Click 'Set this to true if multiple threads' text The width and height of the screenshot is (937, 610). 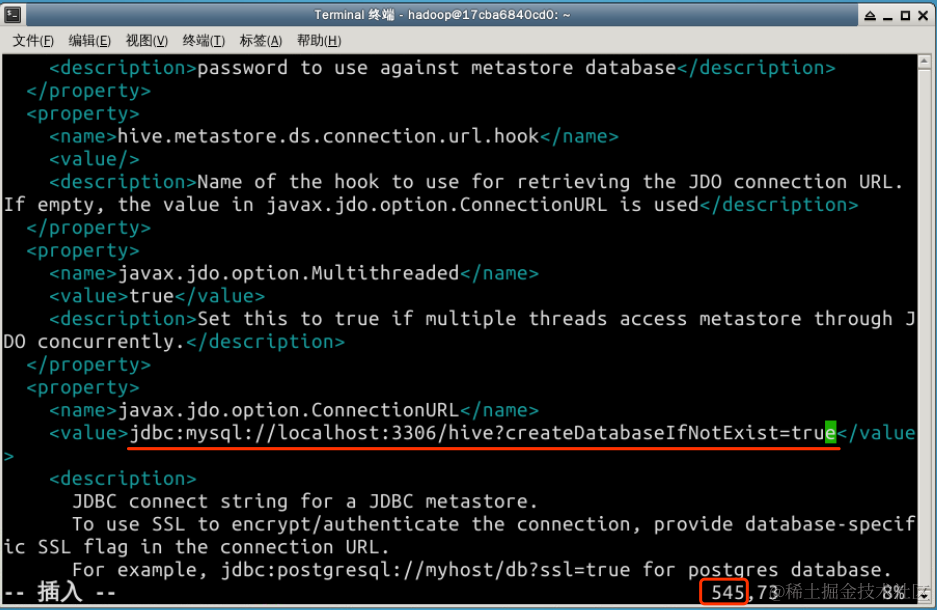click(556, 318)
